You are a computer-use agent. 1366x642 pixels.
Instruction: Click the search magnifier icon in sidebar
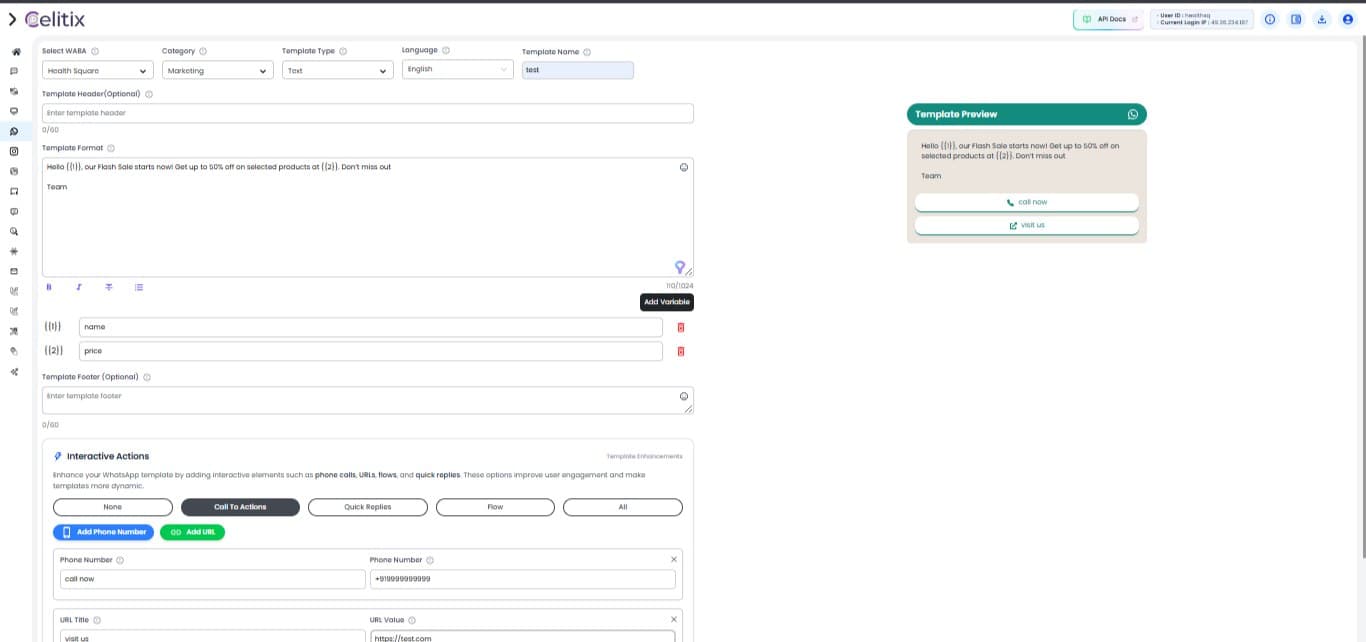(x=14, y=231)
